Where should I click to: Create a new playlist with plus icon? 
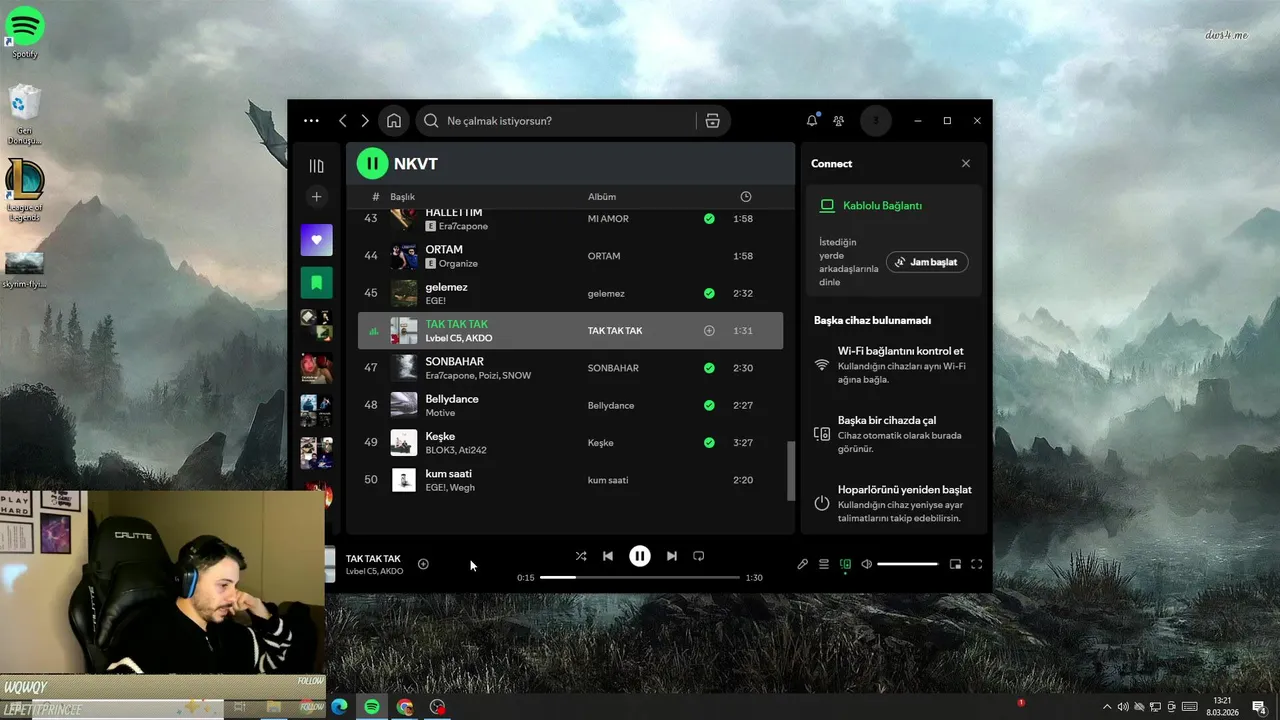pos(316,197)
